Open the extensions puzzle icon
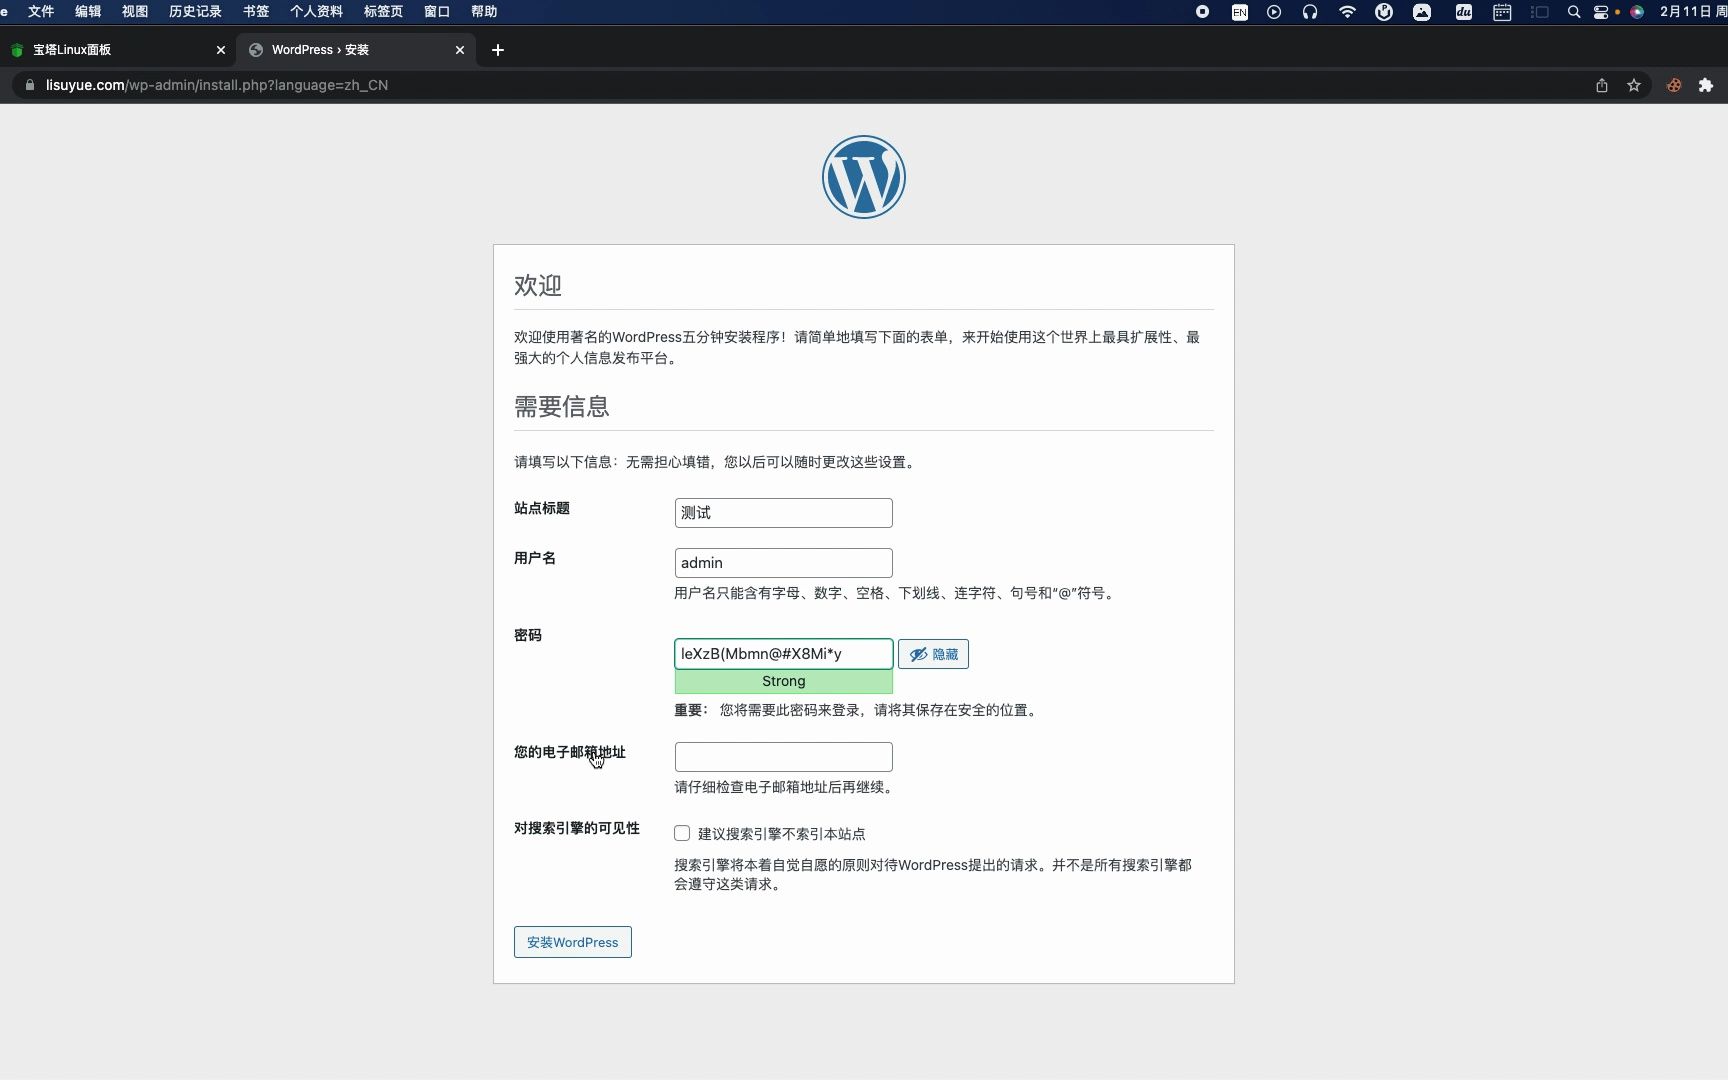Viewport: 1728px width, 1080px height. click(x=1706, y=85)
